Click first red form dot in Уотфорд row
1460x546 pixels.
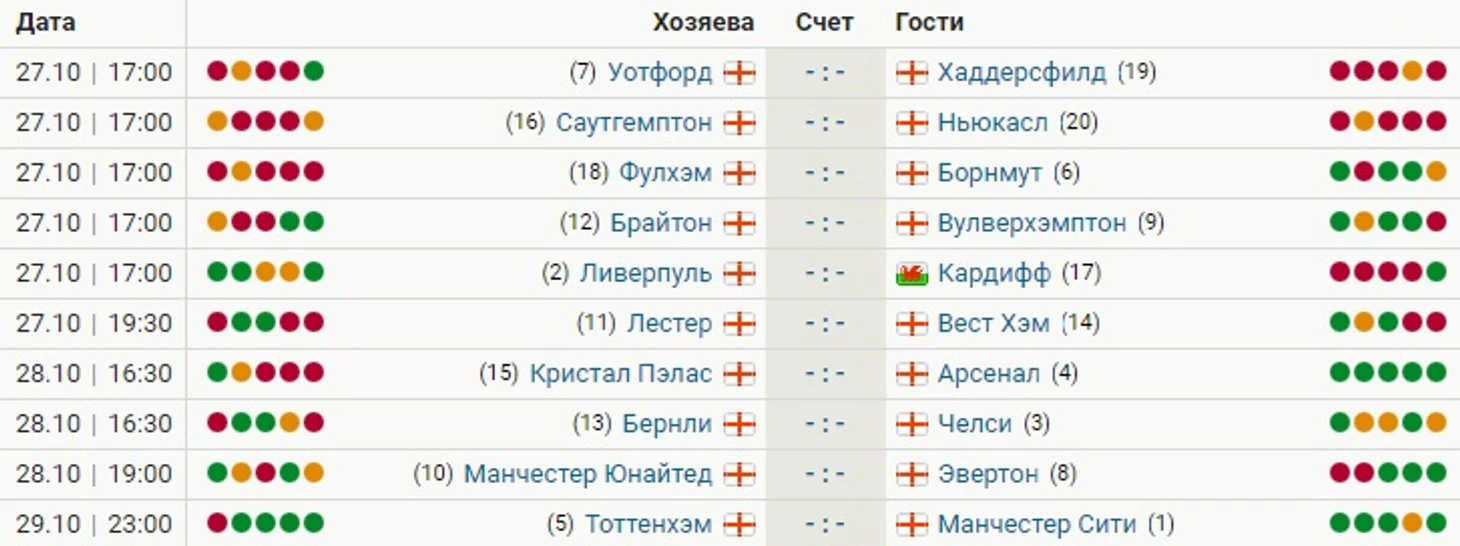pyautogui.click(x=217, y=71)
